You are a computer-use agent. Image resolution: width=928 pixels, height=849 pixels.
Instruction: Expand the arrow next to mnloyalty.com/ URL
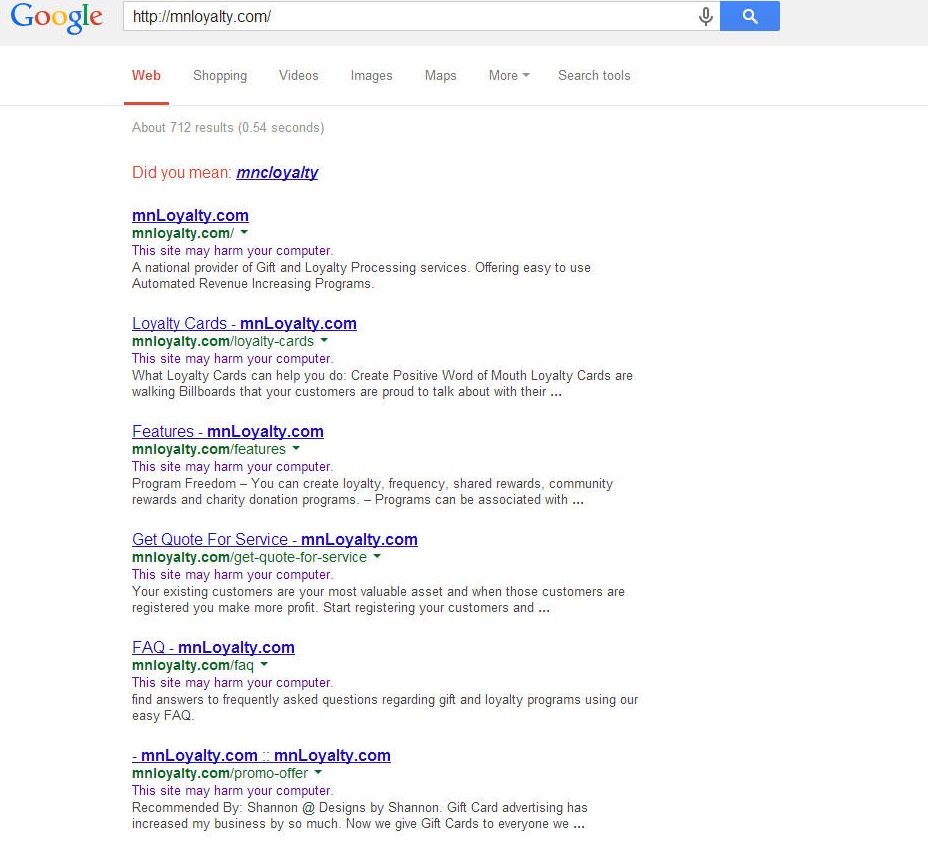coord(244,233)
